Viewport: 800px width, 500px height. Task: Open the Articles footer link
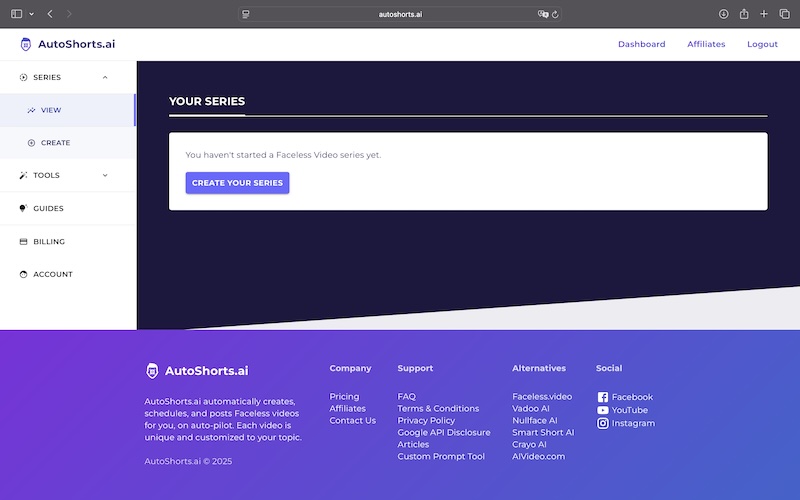click(413, 444)
